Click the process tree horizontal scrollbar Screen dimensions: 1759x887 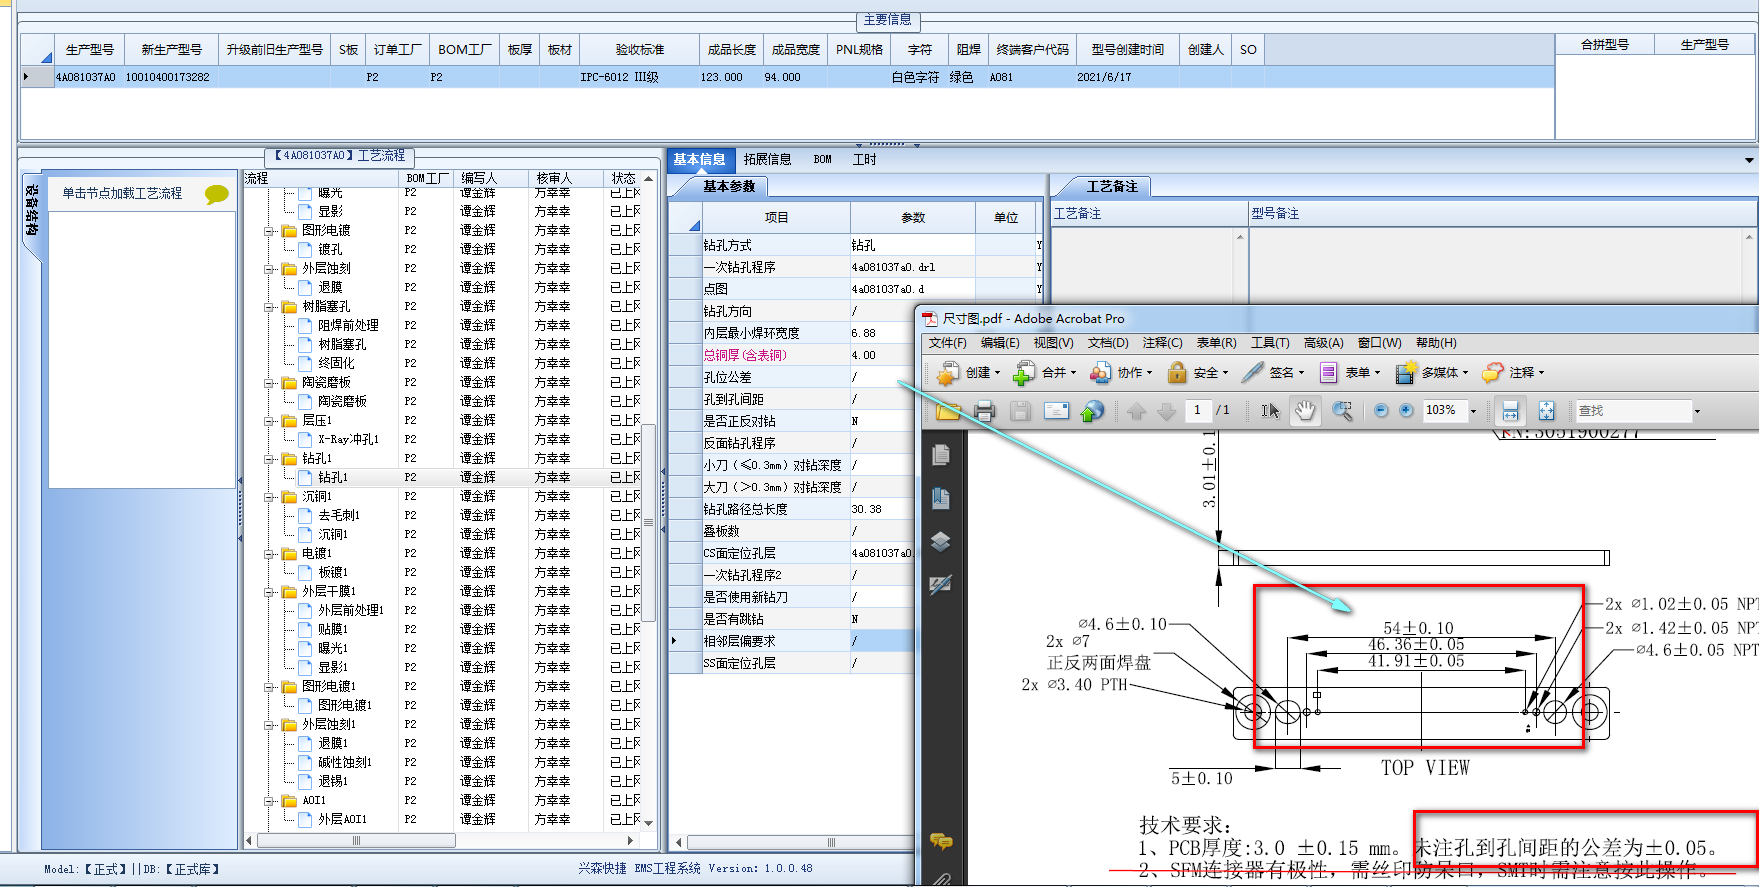point(356,841)
